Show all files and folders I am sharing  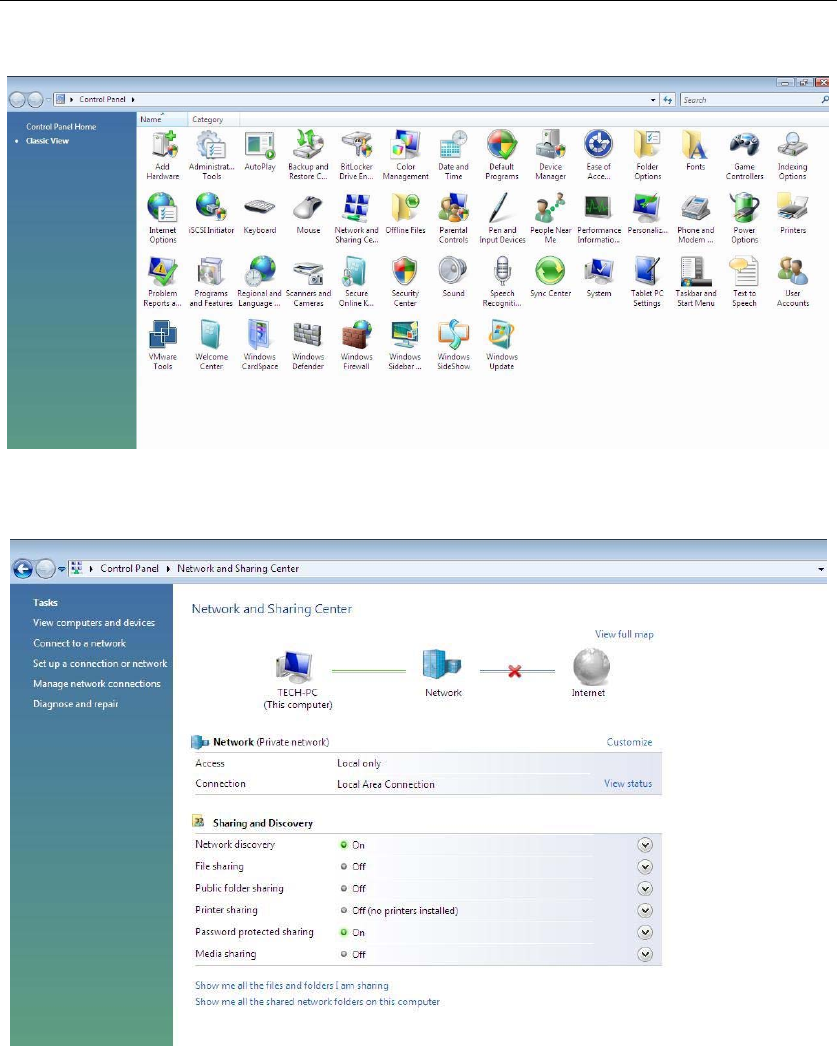pos(291,986)
